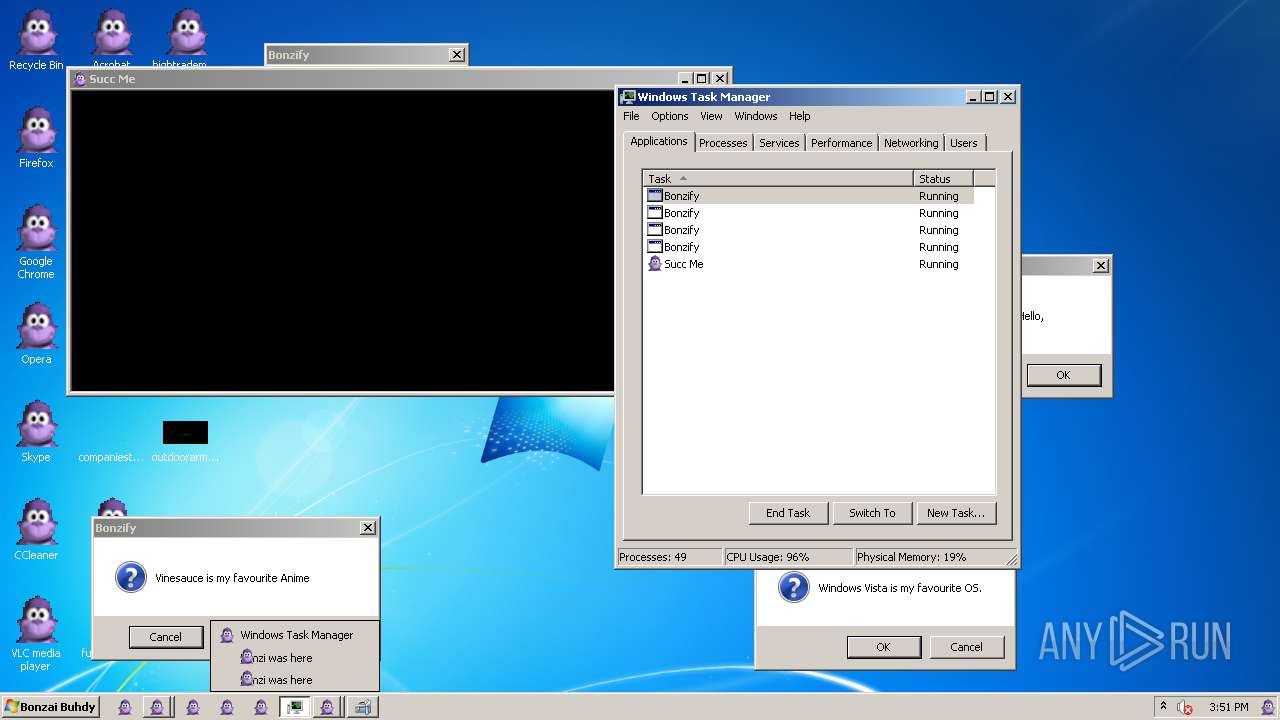1280x720 pixels.
Task: Click the muted volume icon in system tray
Action: click(x=1185, y=707)
